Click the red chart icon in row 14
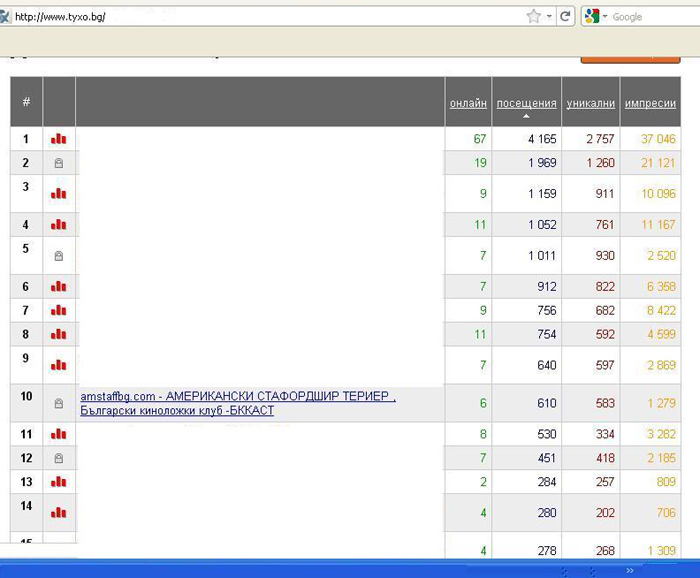The height and width of the screenshot is (578, 700). pyautogui.click(x=58, y=513)
